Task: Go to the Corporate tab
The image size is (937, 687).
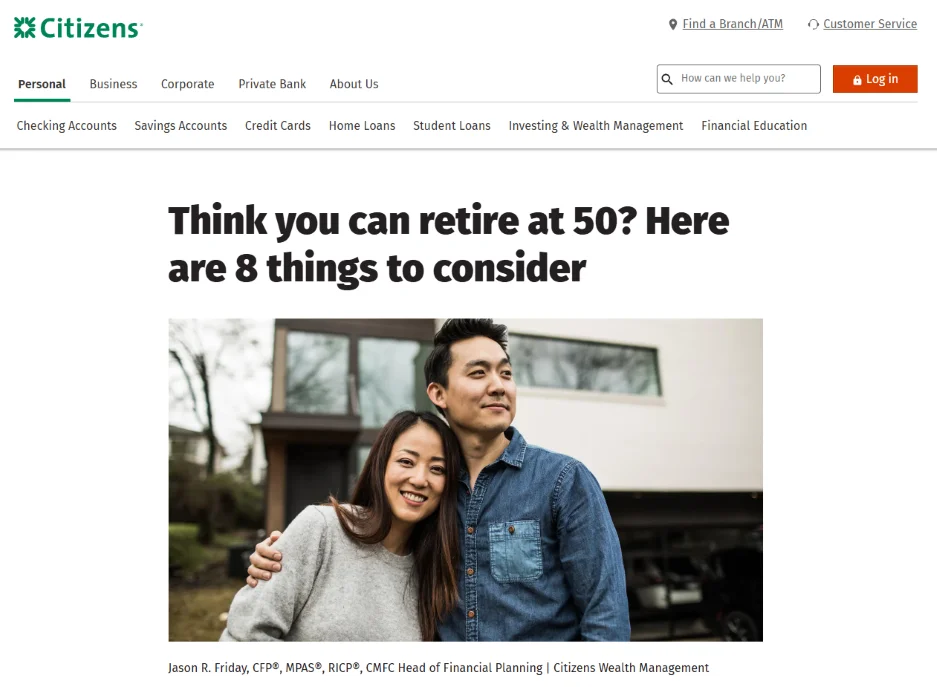Action: pos(188,84)
